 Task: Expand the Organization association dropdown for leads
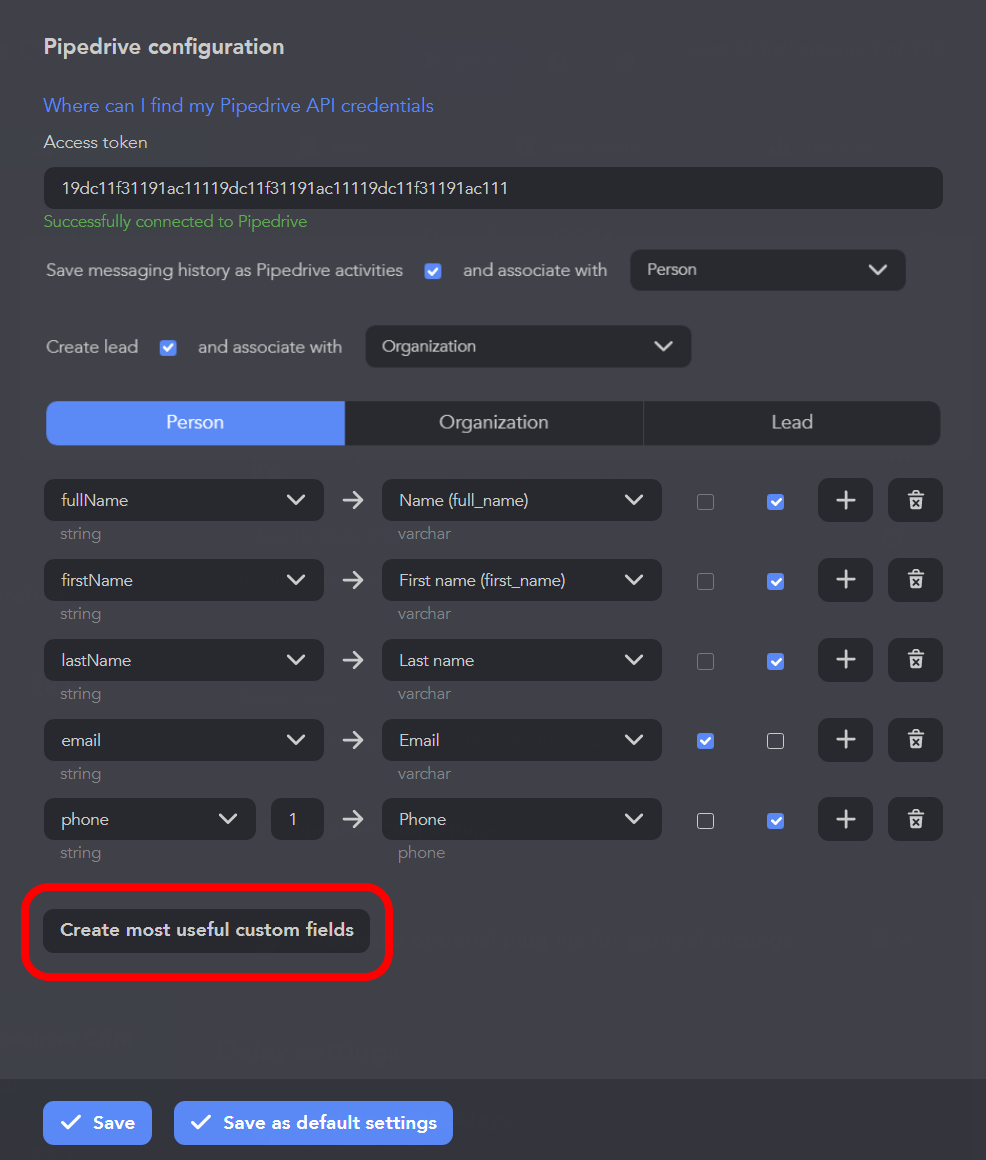[528, 346]
